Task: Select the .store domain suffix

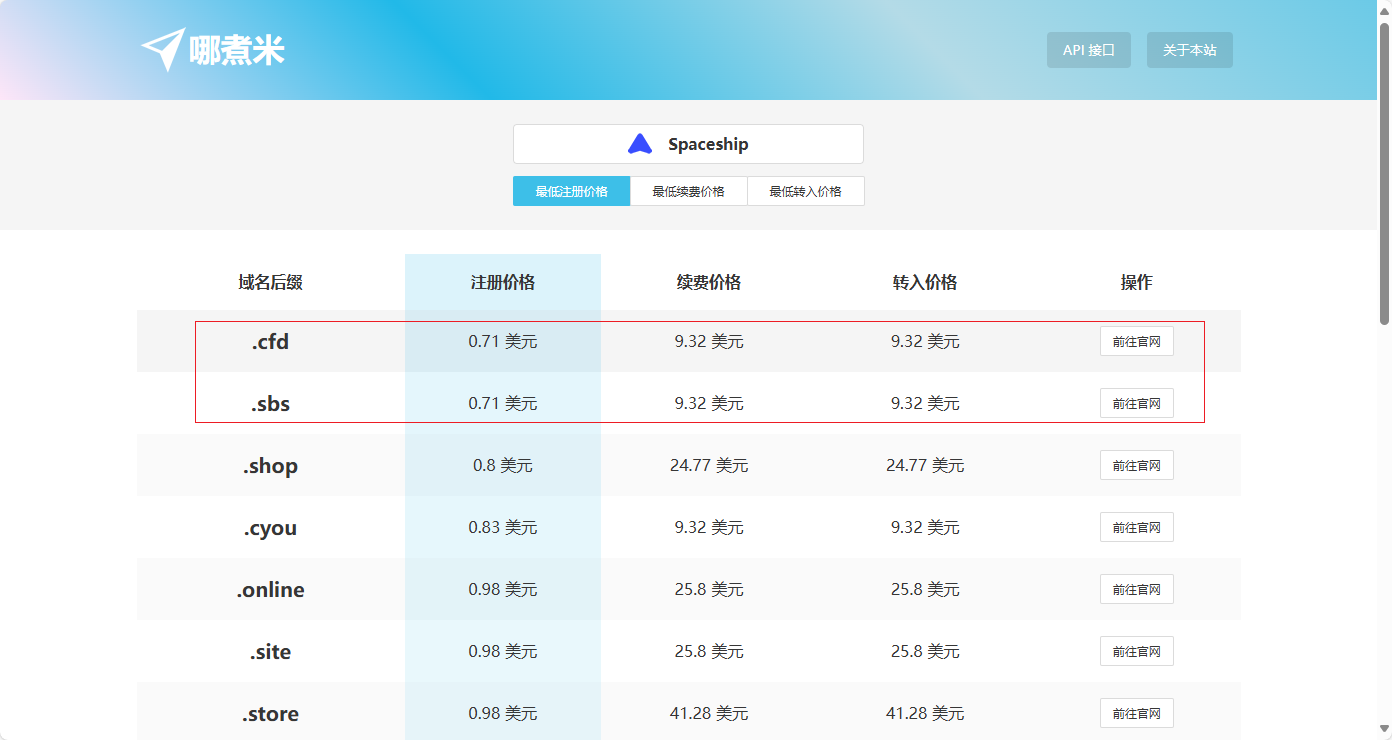Action: 270,714
